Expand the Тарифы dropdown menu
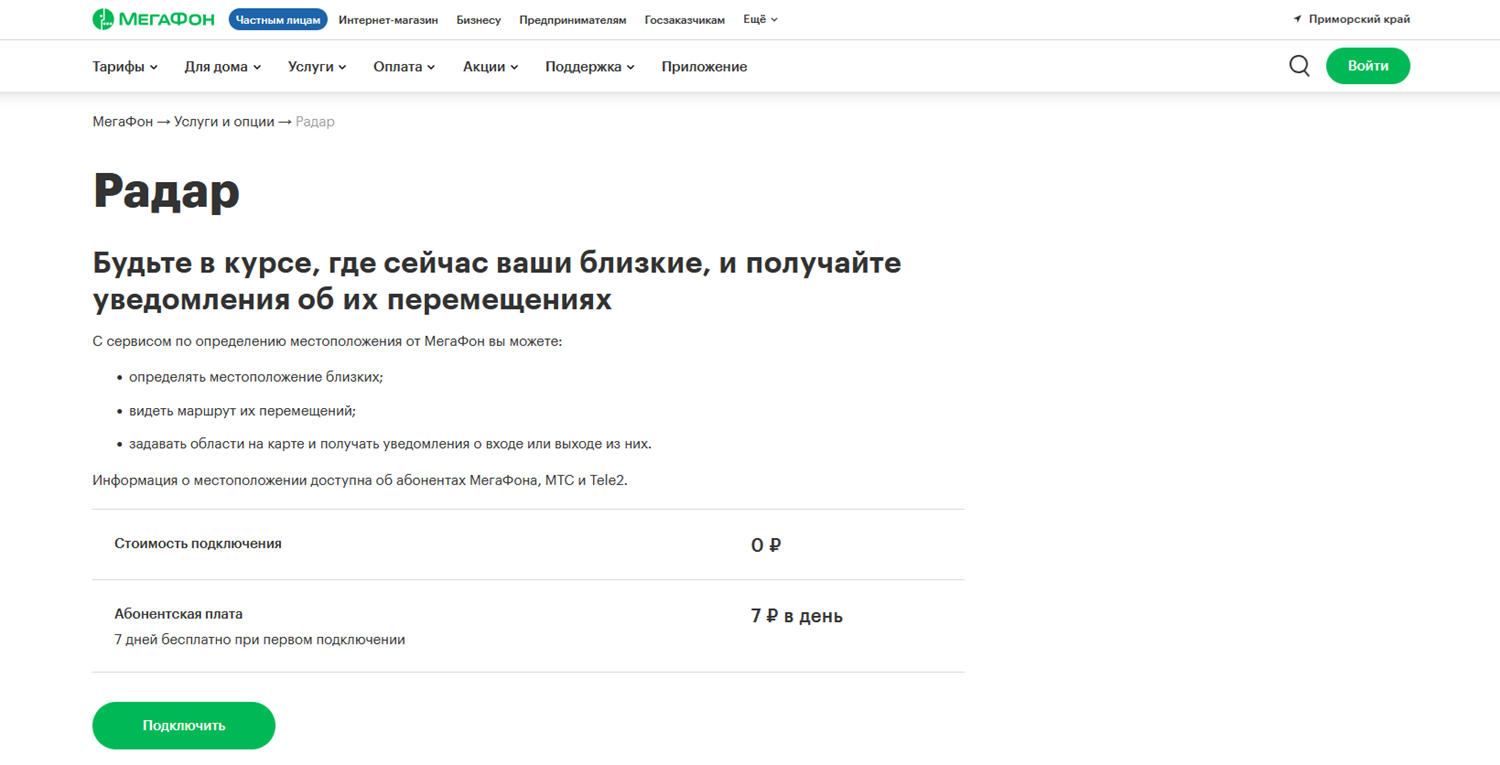Image resolution: width=1500 pixels, height=765 pixels. pyautogui.click(x=125, y=67)
